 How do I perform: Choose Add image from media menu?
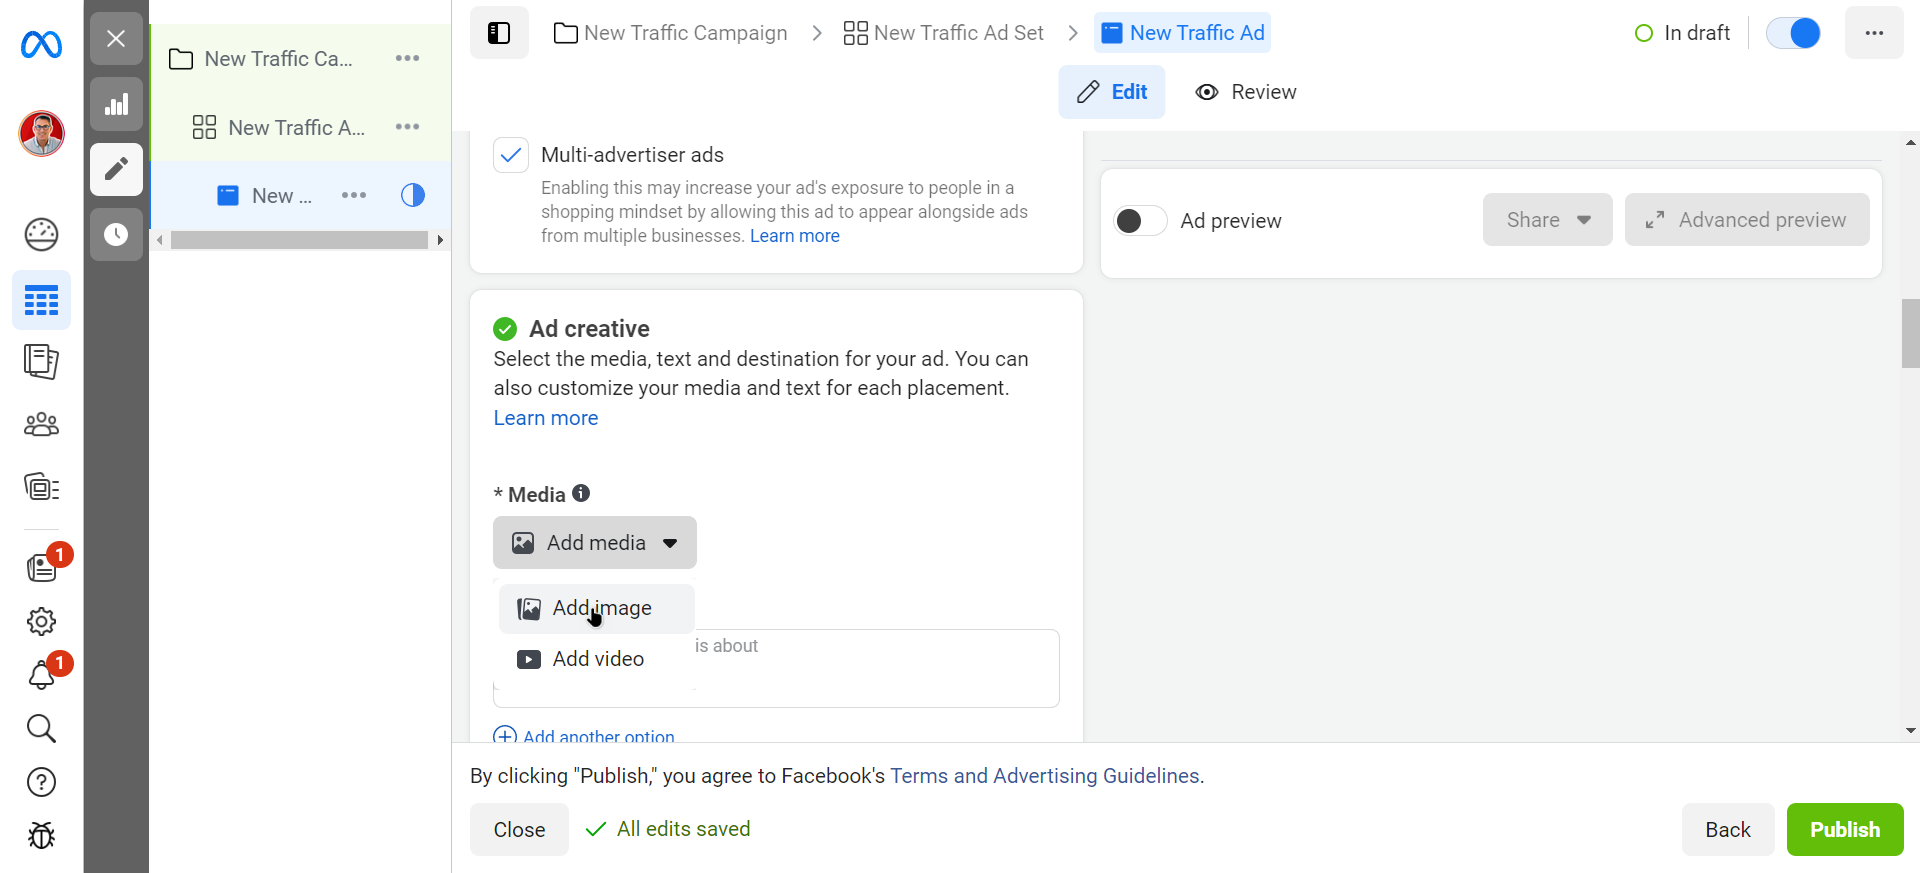[x=600, y=608]
